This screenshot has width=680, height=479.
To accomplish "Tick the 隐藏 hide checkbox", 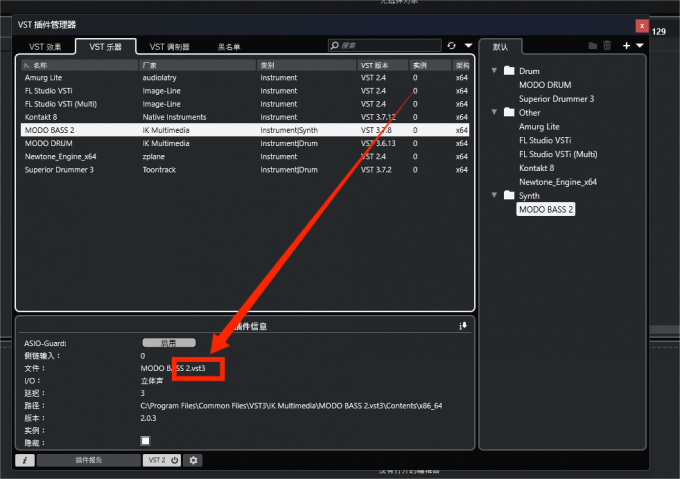I will 145,441.
